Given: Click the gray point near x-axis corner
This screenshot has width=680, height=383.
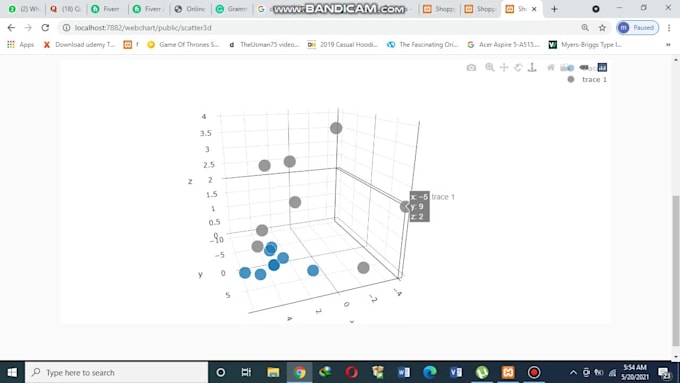Looking at the screenshot, I should [x=363, y=268].
